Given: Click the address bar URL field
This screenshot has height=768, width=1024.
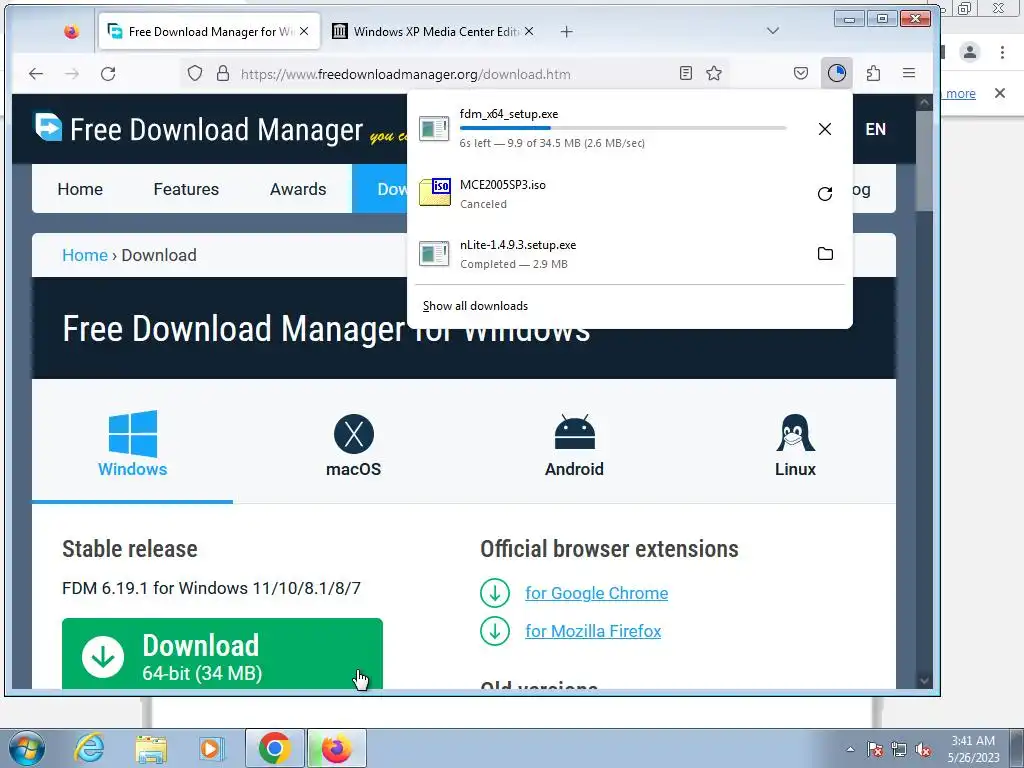Looking at the screenshot, I should [x=457, y=74].
